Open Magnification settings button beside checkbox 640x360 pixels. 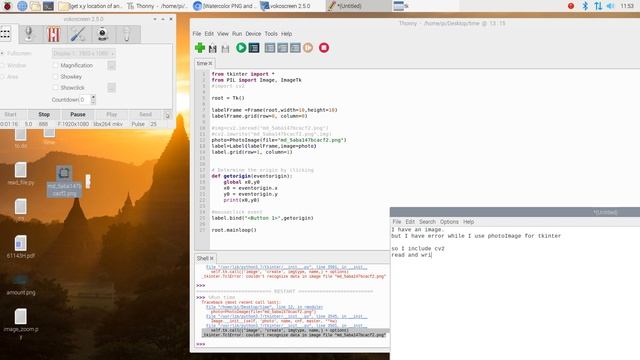point(111,65)
